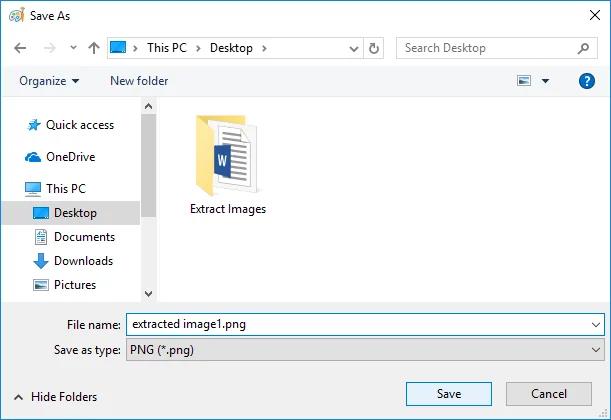
Task: Open the File name dropdown arrow
Action: [596, 325]
